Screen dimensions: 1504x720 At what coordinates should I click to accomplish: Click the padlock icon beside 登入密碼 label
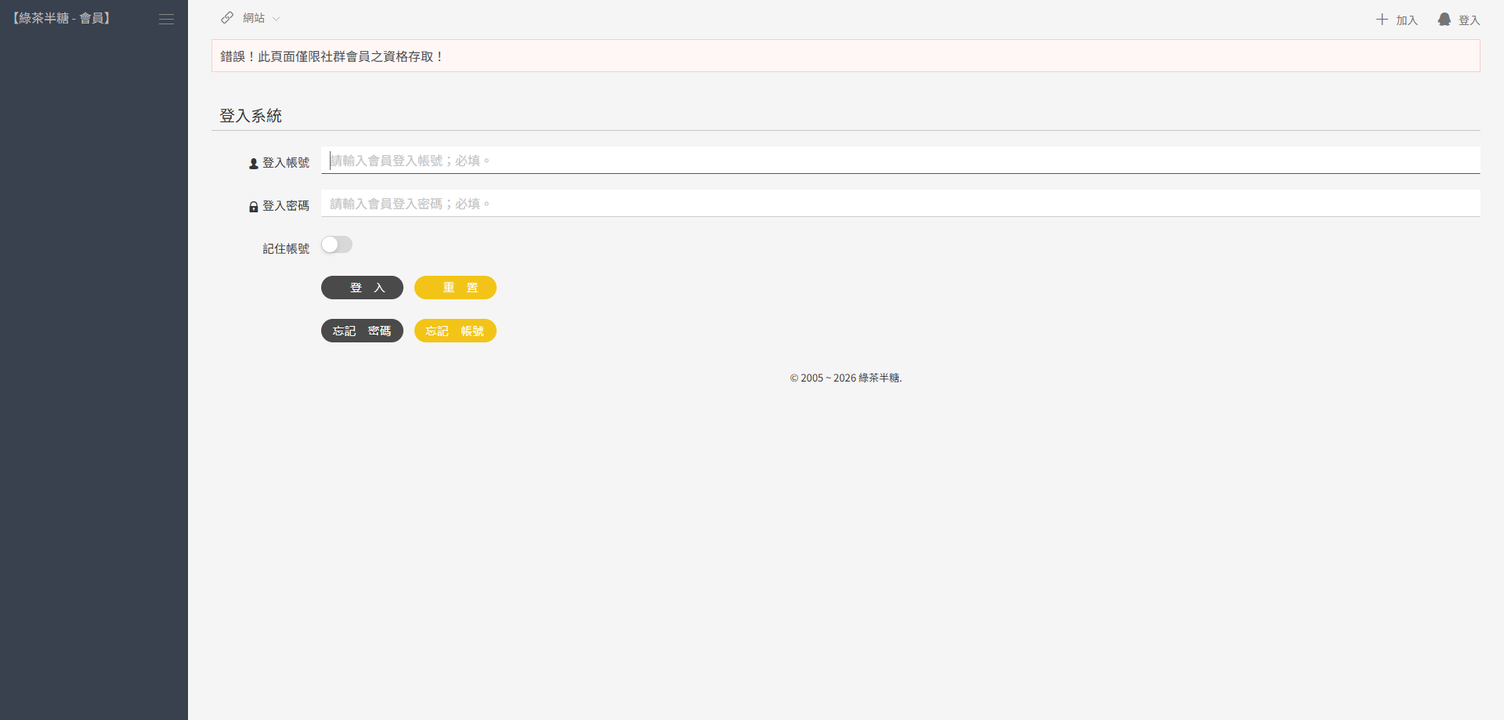point(253,206)
